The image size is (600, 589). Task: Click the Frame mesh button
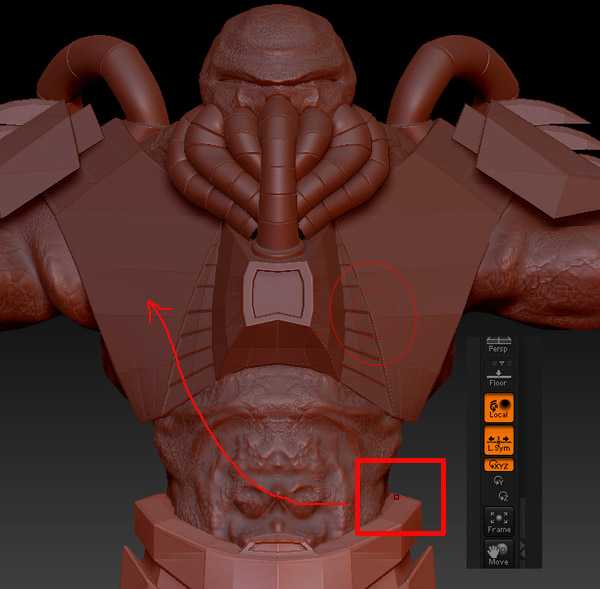[x=499, y=521]
